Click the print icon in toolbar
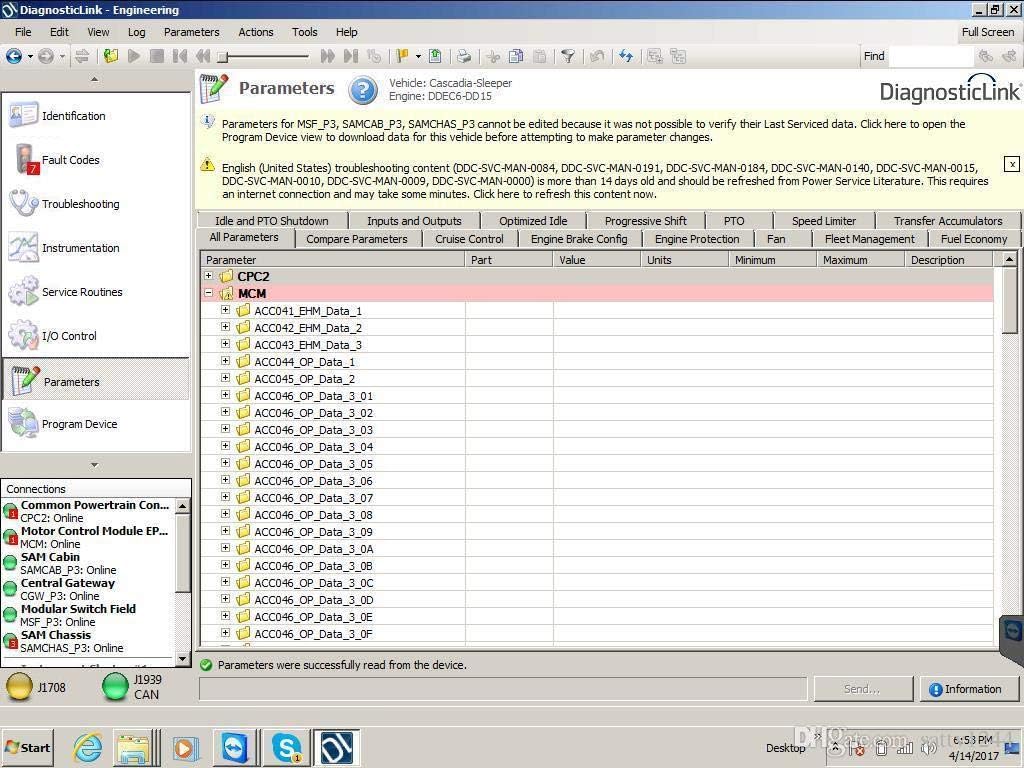 pos(463,57)
